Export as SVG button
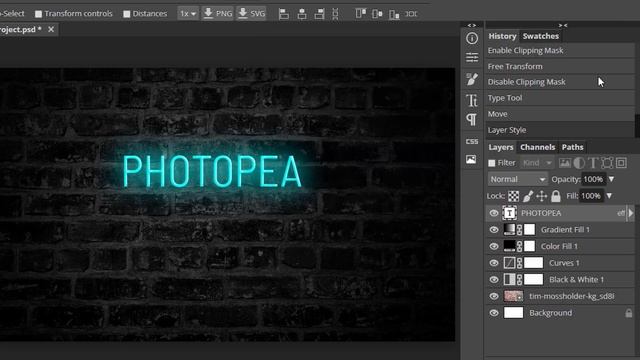The image size is (640, 360). tap(251, 14)
